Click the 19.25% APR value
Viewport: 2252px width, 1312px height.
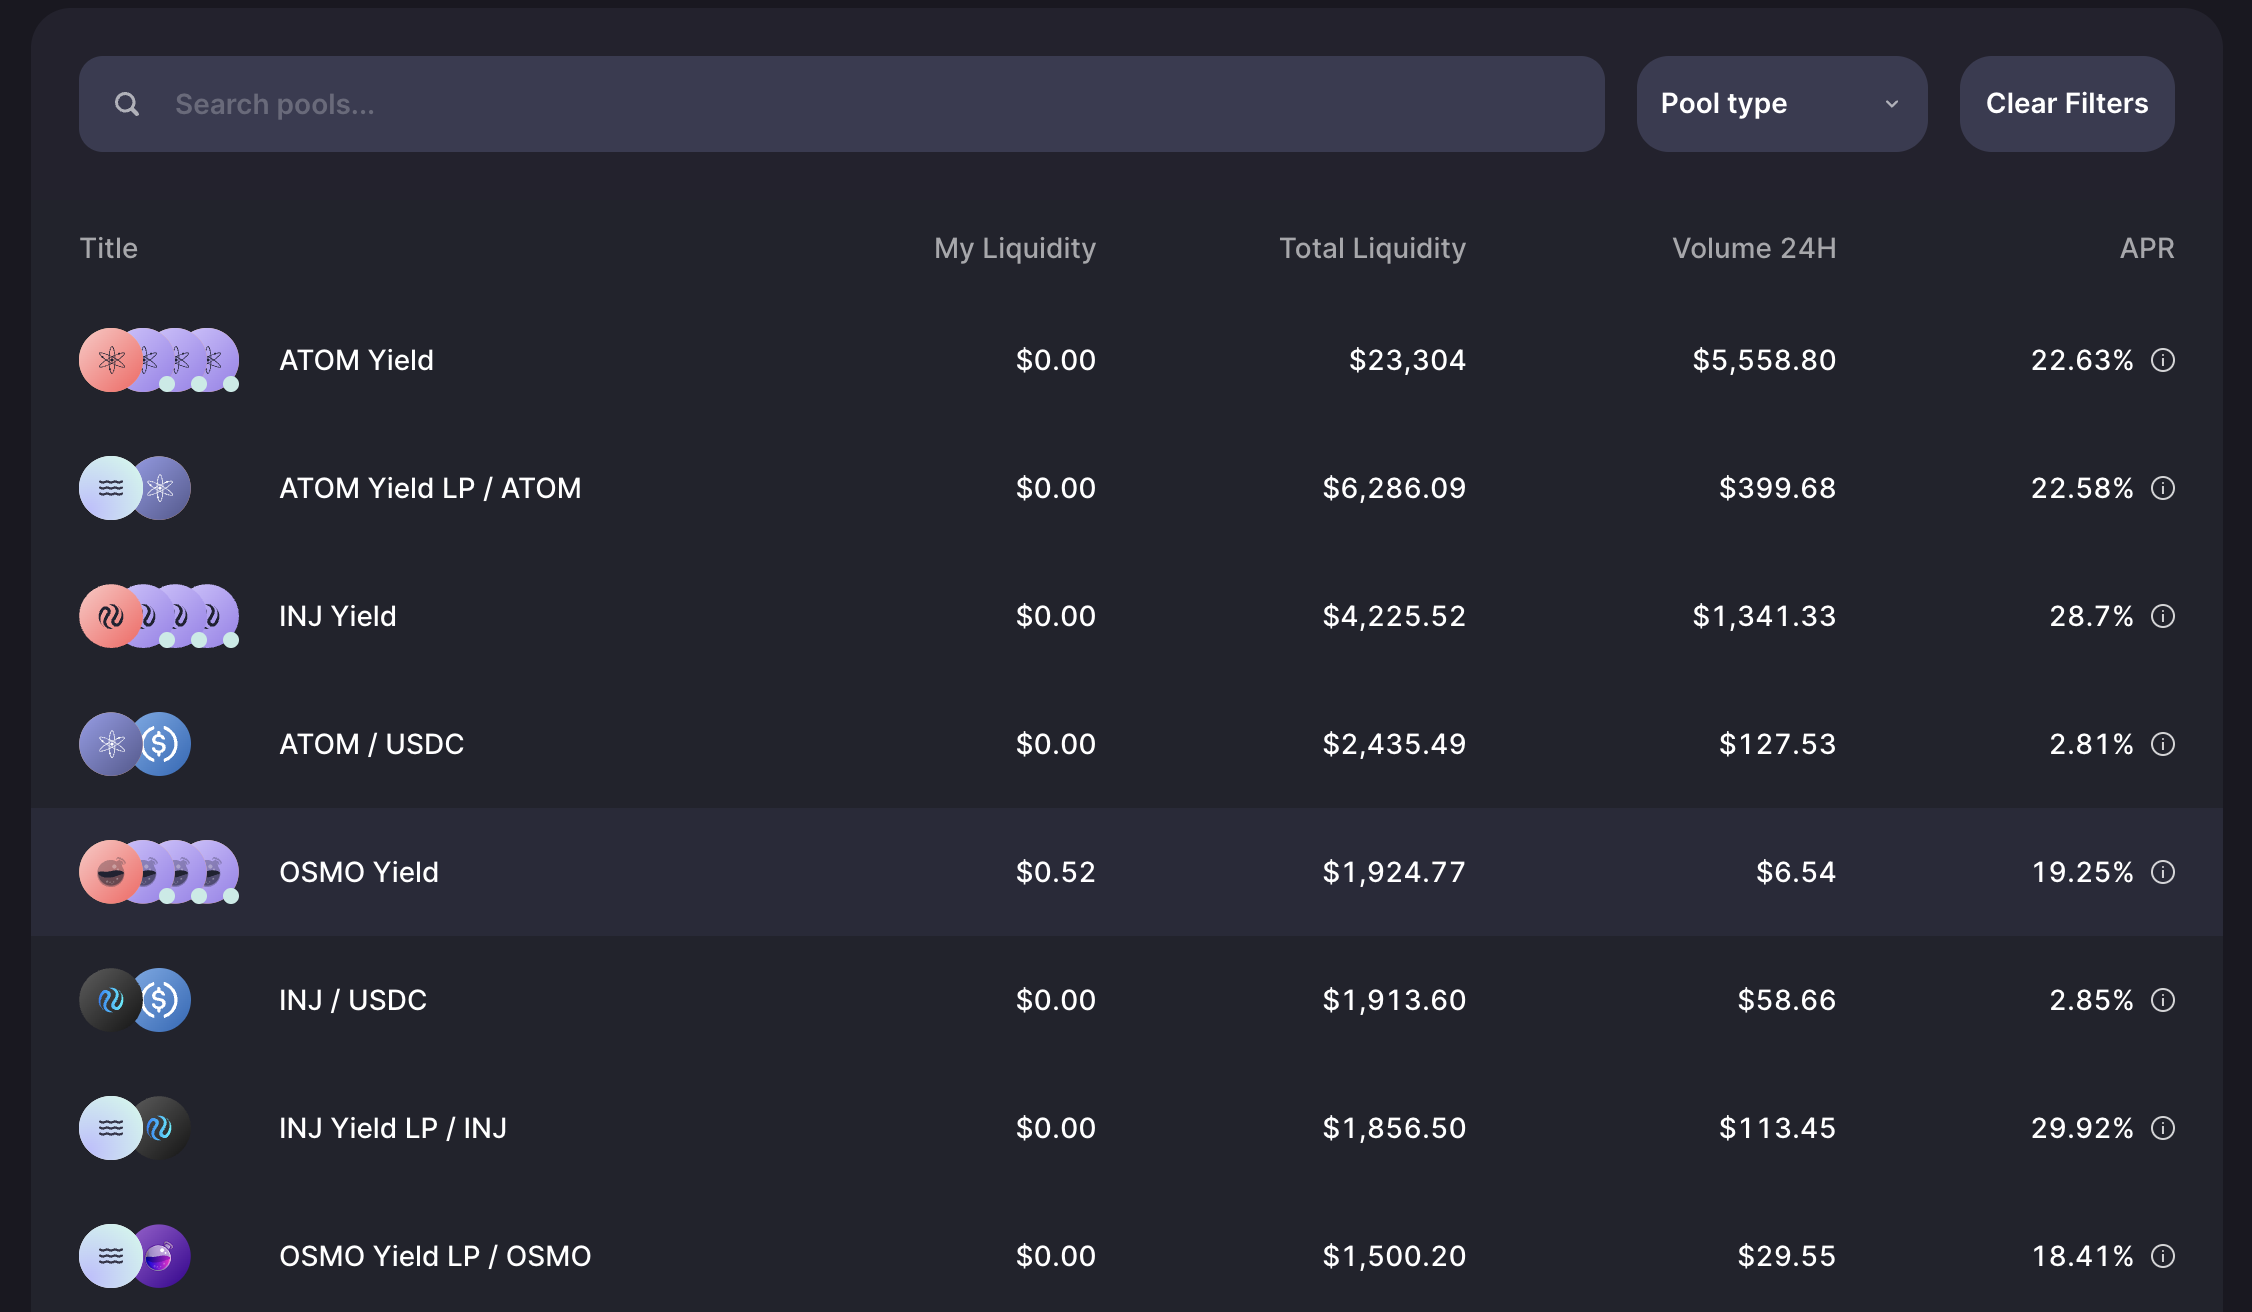coord(2083,872)
